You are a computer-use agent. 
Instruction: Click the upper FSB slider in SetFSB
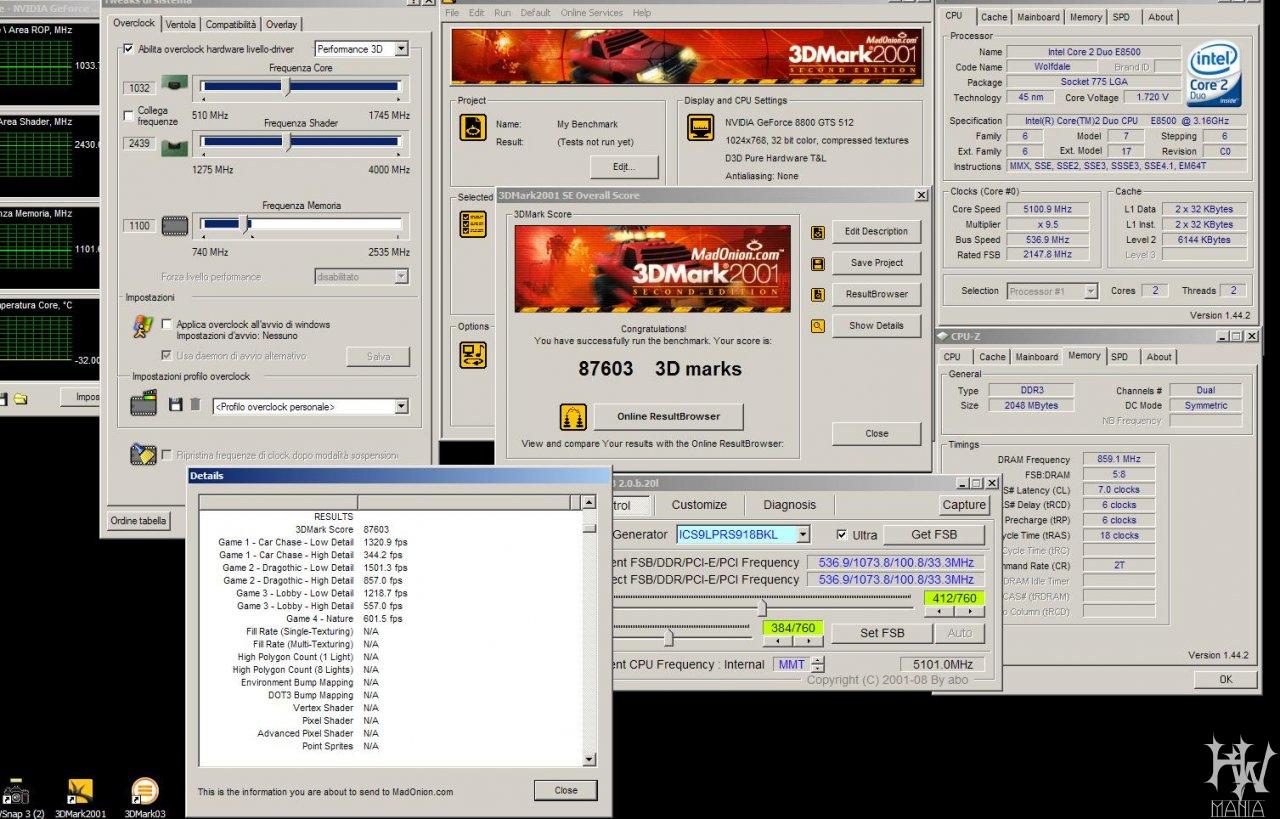tap(761, 608)
